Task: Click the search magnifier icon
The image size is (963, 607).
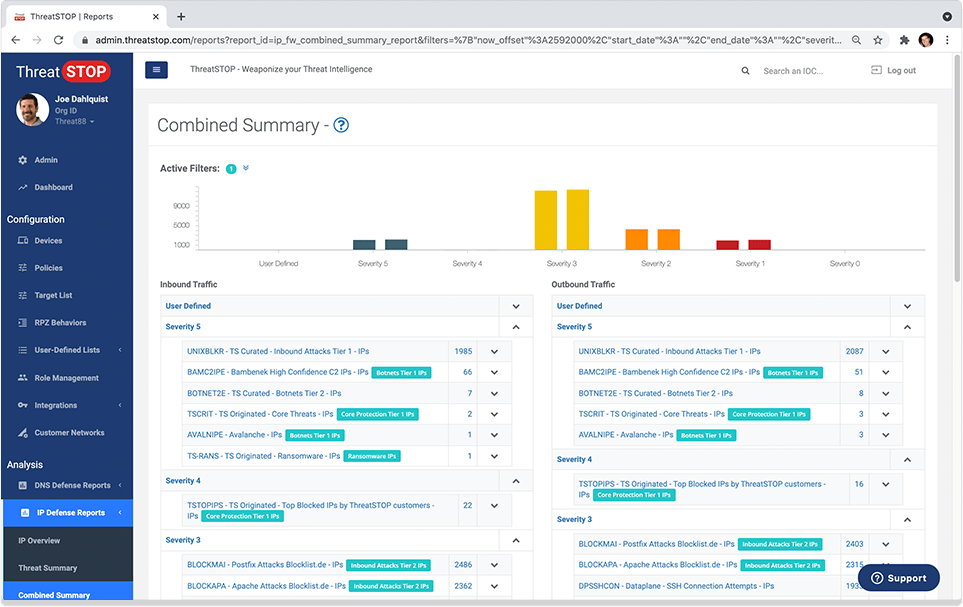Action: point(745,71)
